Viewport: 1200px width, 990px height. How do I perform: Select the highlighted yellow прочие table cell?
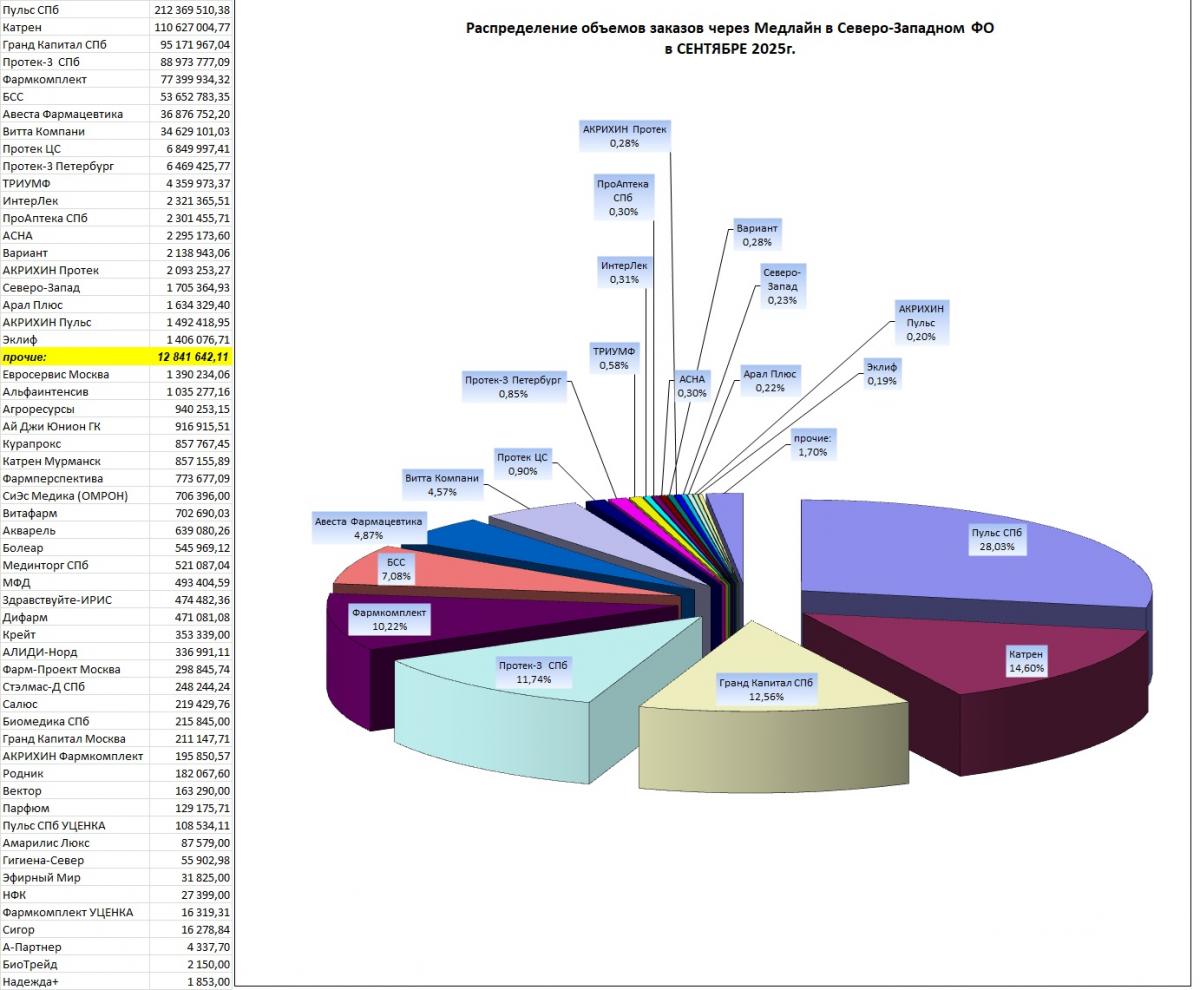(75, 357)
